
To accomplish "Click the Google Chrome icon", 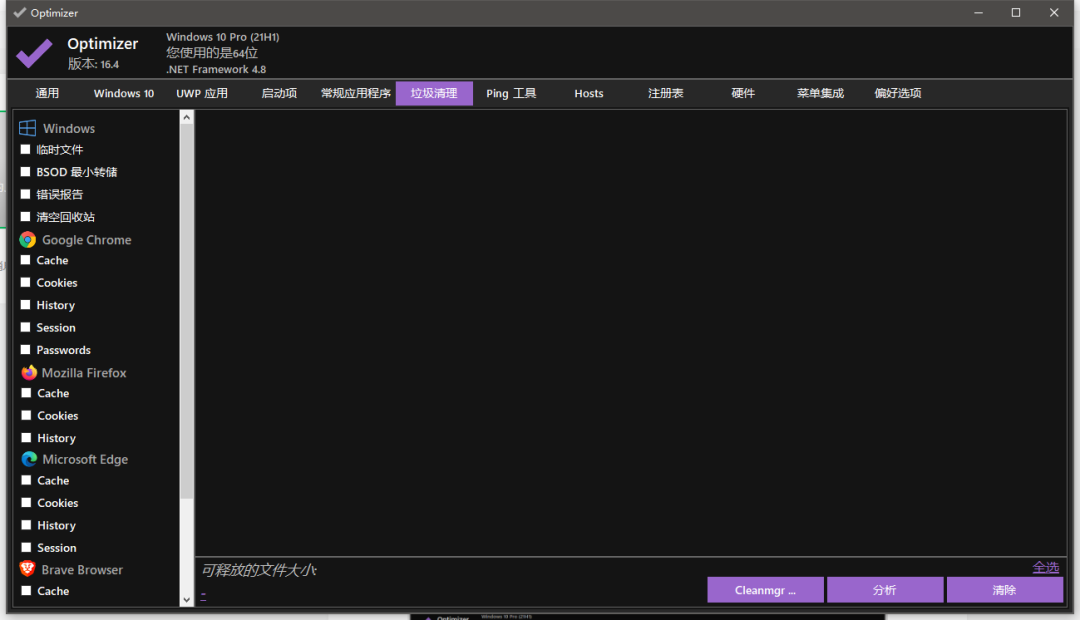I will pyautogui.click(x=28, y=240).
